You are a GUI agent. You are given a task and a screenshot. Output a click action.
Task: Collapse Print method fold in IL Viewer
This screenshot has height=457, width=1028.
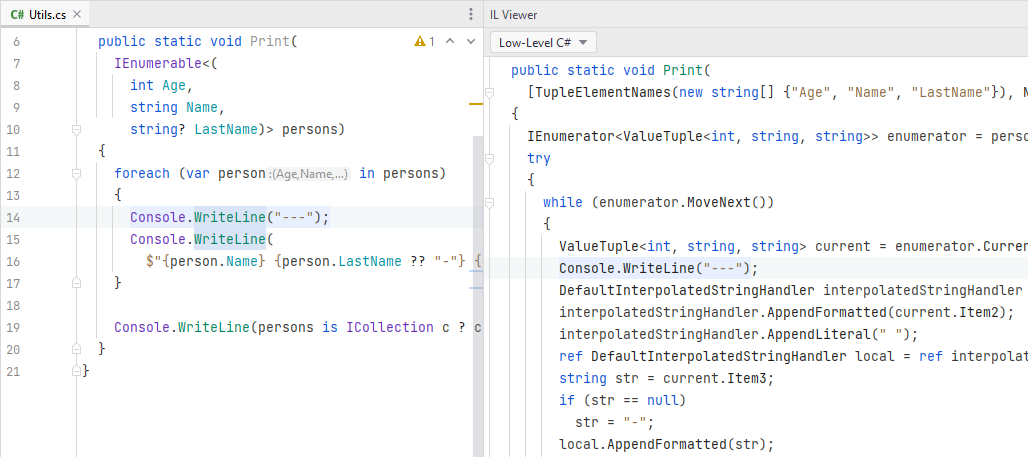(489, 92)
